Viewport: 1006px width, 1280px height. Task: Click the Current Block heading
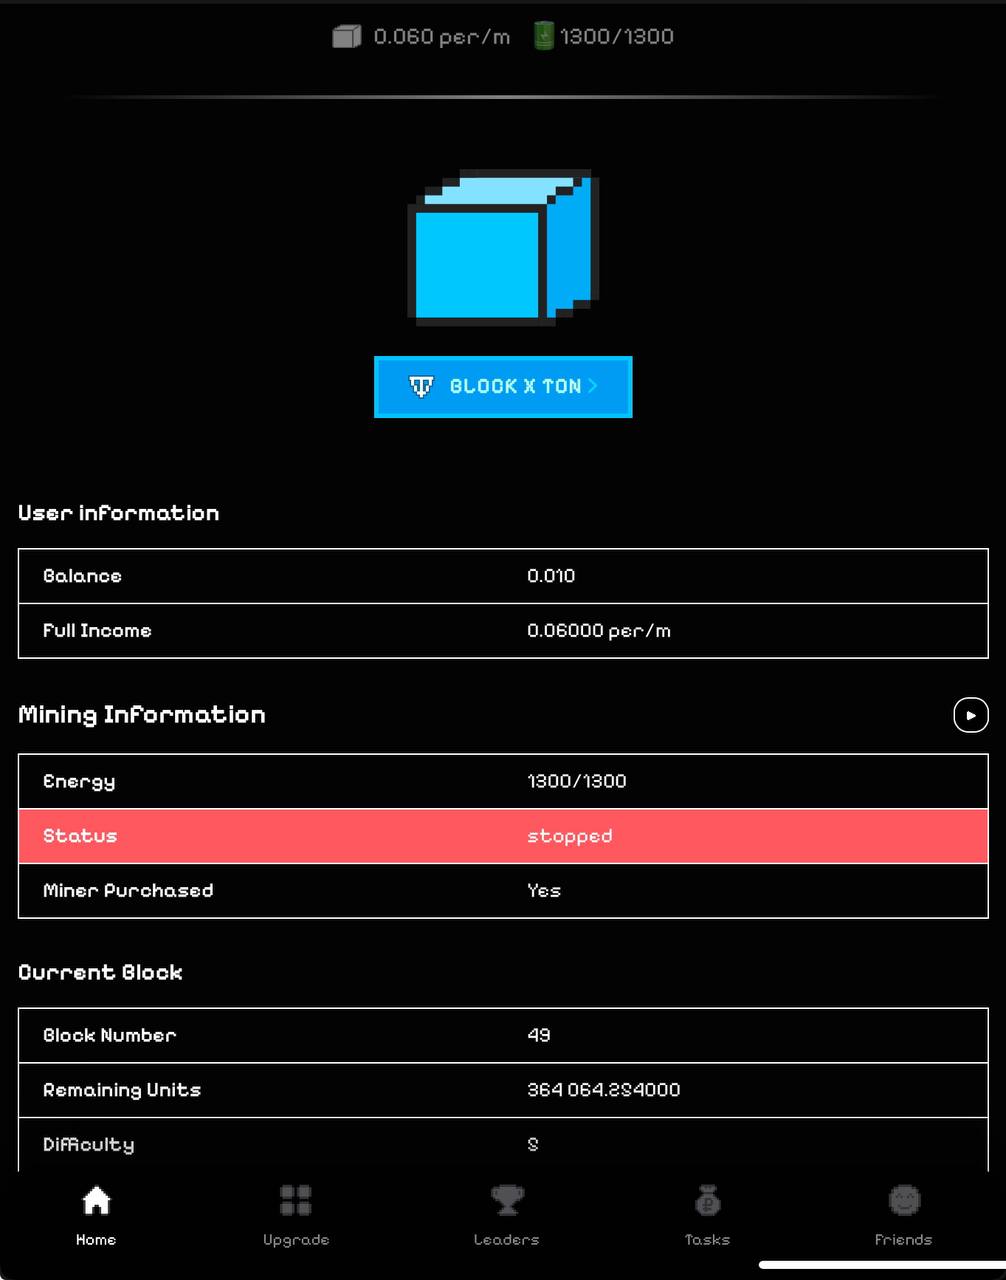coord(100,973)
